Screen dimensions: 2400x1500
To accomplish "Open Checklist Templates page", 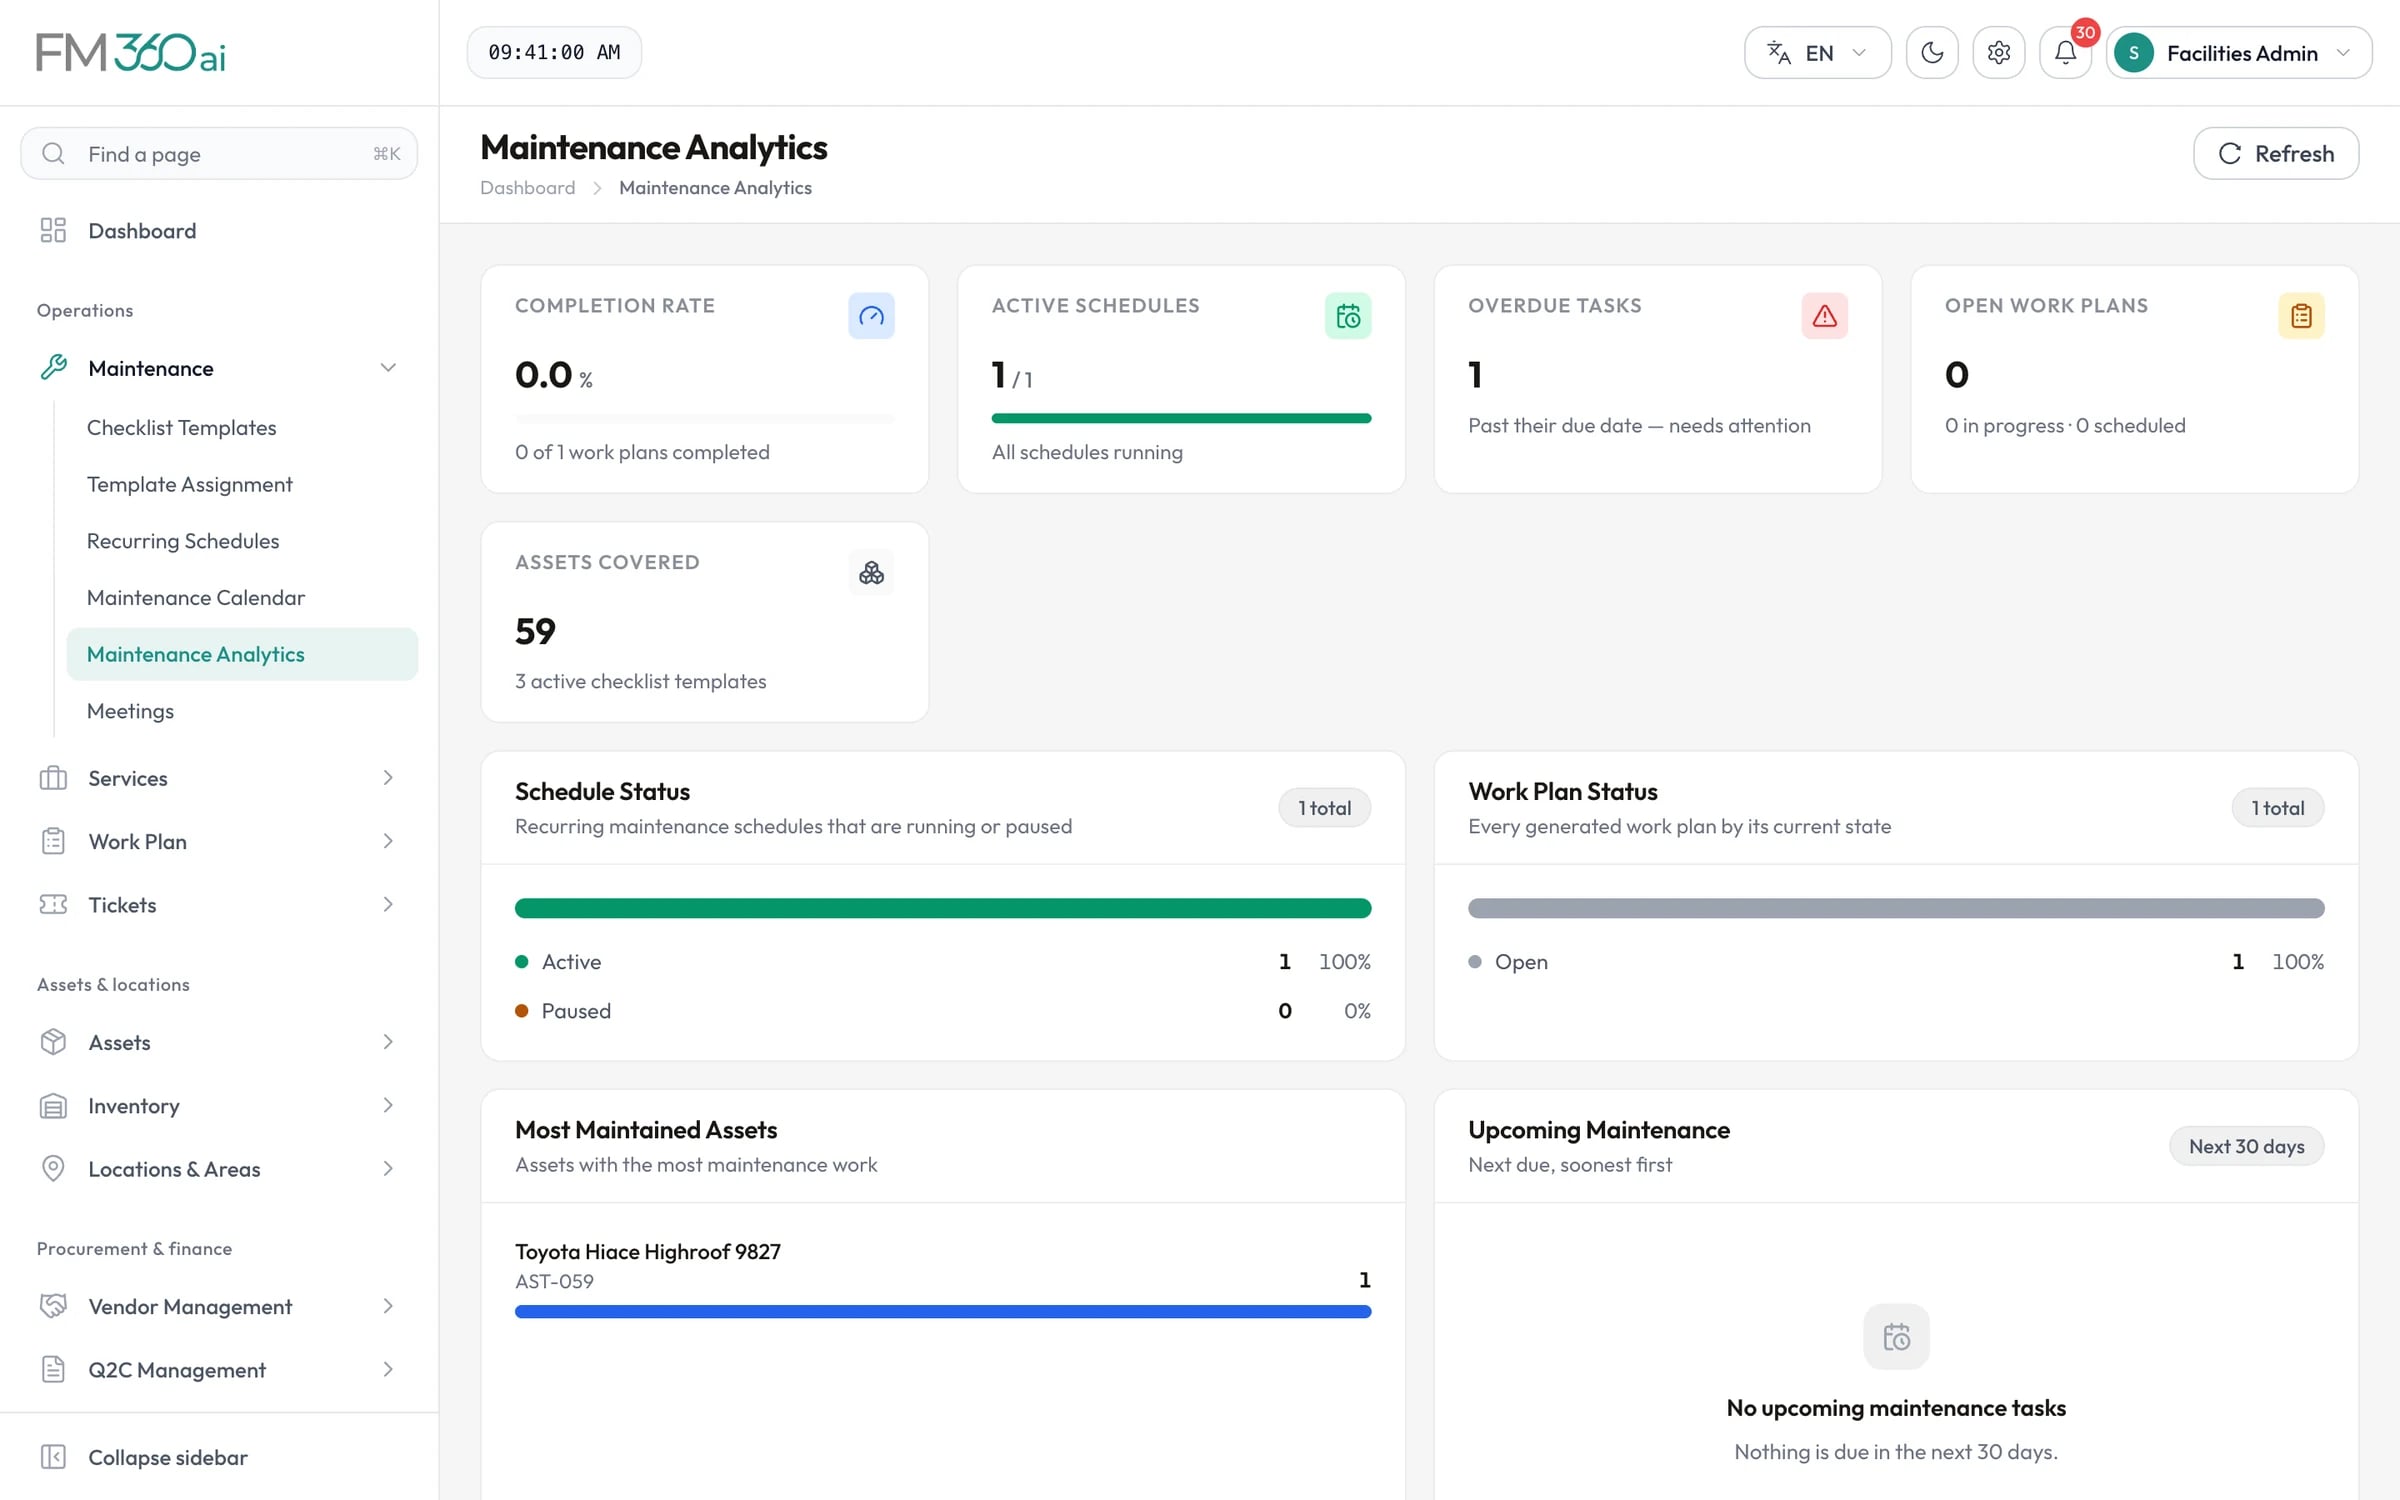I will [242, 428].
